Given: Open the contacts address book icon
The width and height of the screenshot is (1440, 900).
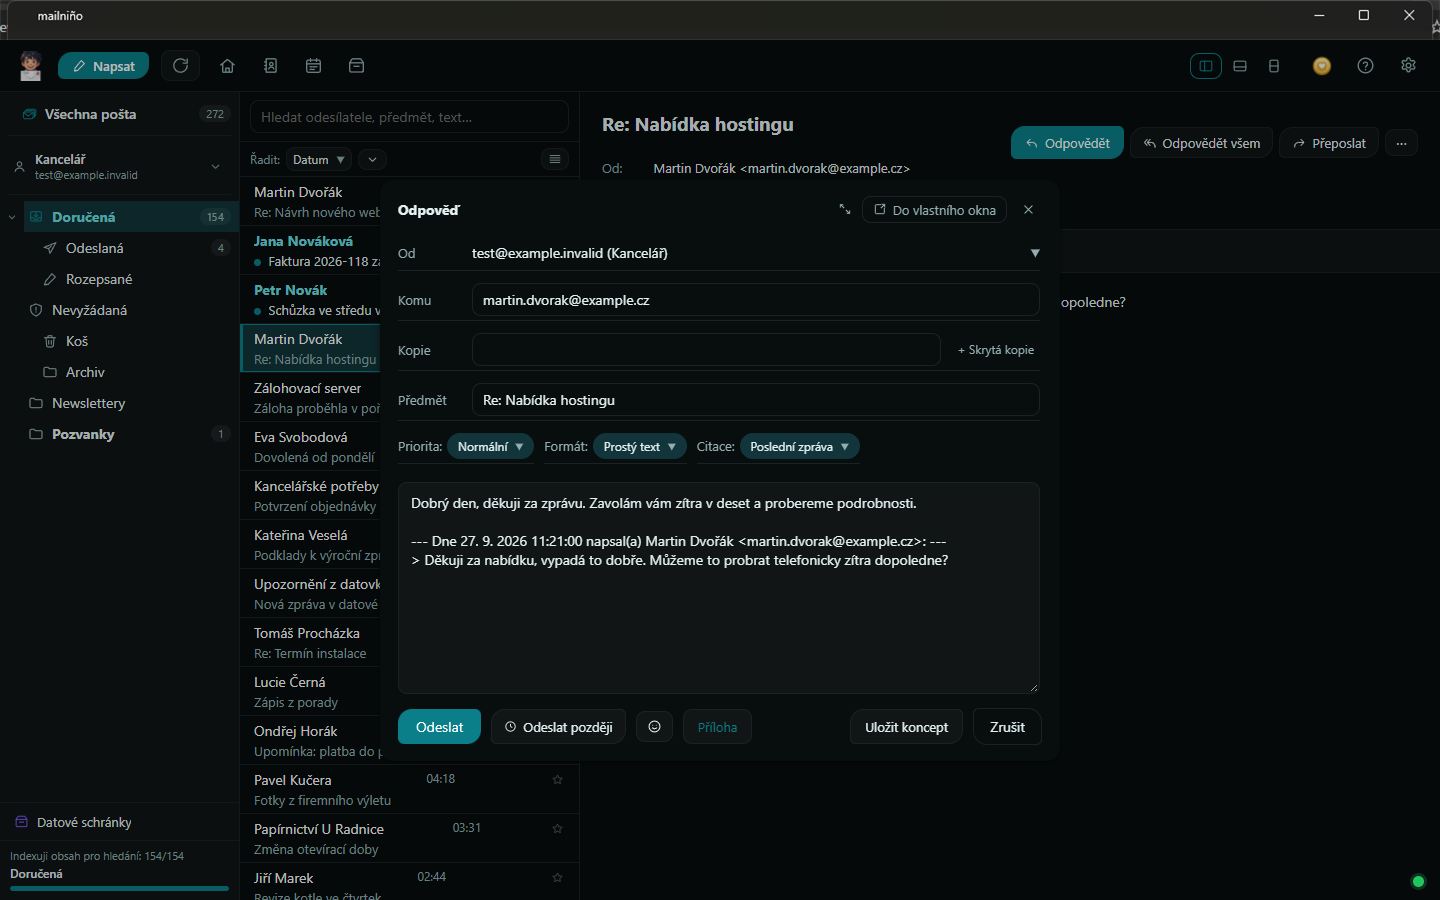Looking at the screenshot, I should coord(270,66).
